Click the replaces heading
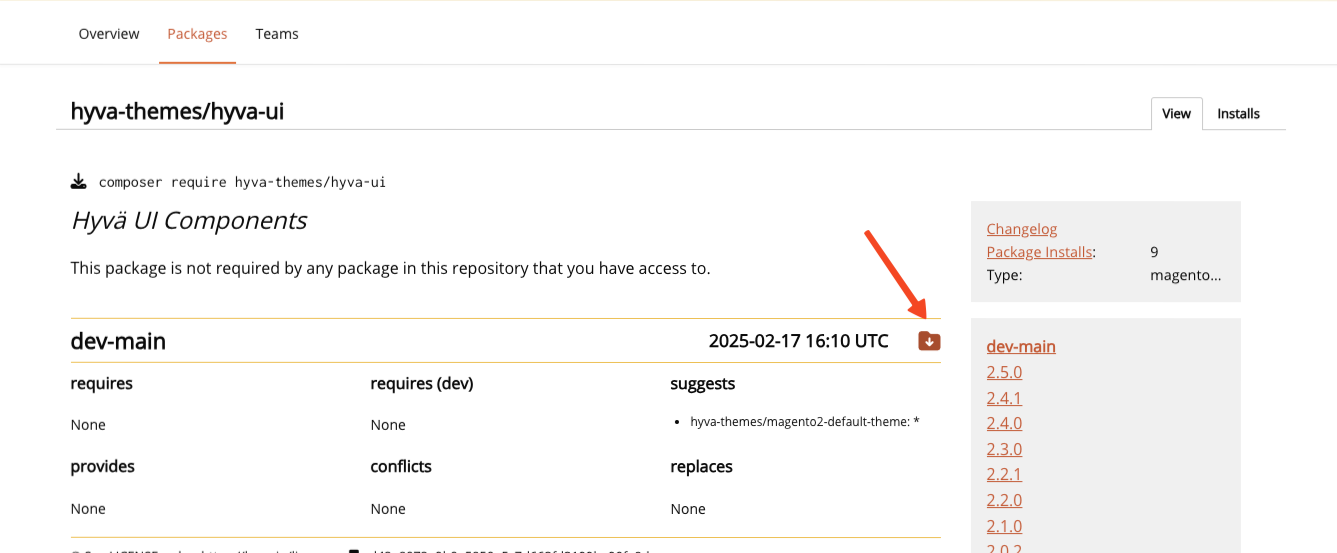 coord(701,466)
